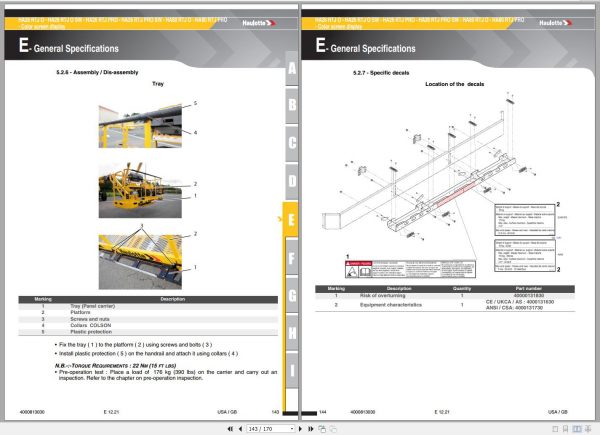Click left page 'E- General Specifications' title

click(x=68, y=46)
